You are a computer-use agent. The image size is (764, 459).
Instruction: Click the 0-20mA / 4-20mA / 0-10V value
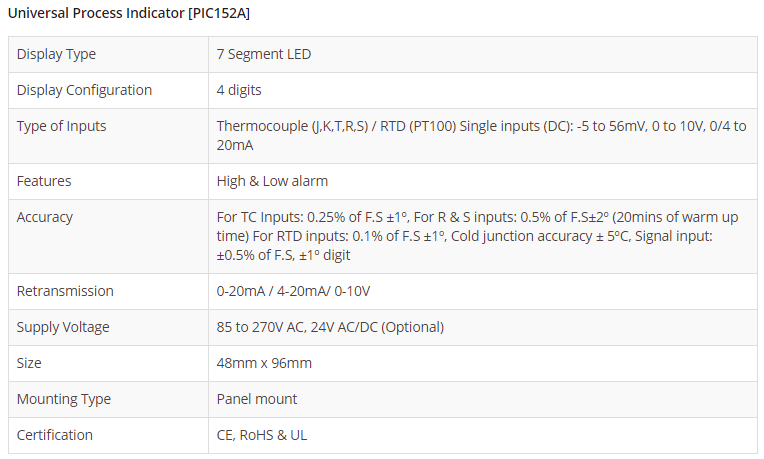(299, 291)
